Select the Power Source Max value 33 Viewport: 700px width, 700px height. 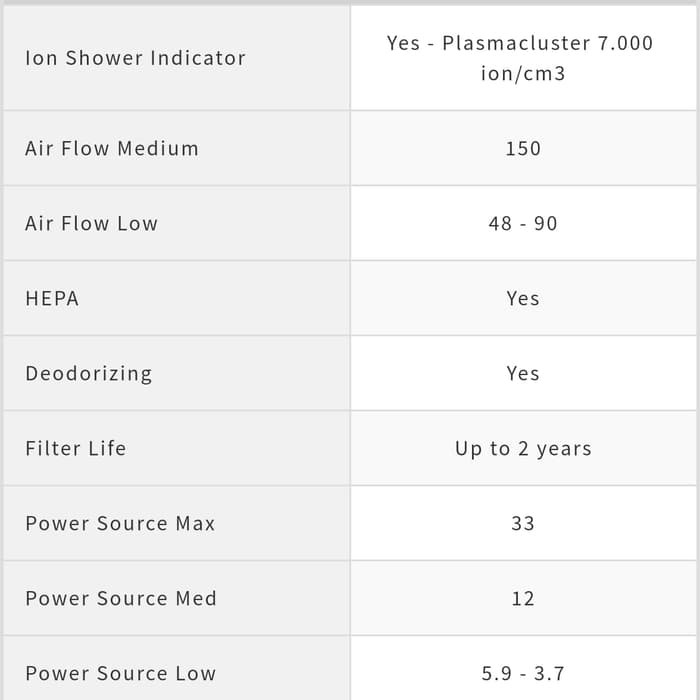tap(523, 524)
